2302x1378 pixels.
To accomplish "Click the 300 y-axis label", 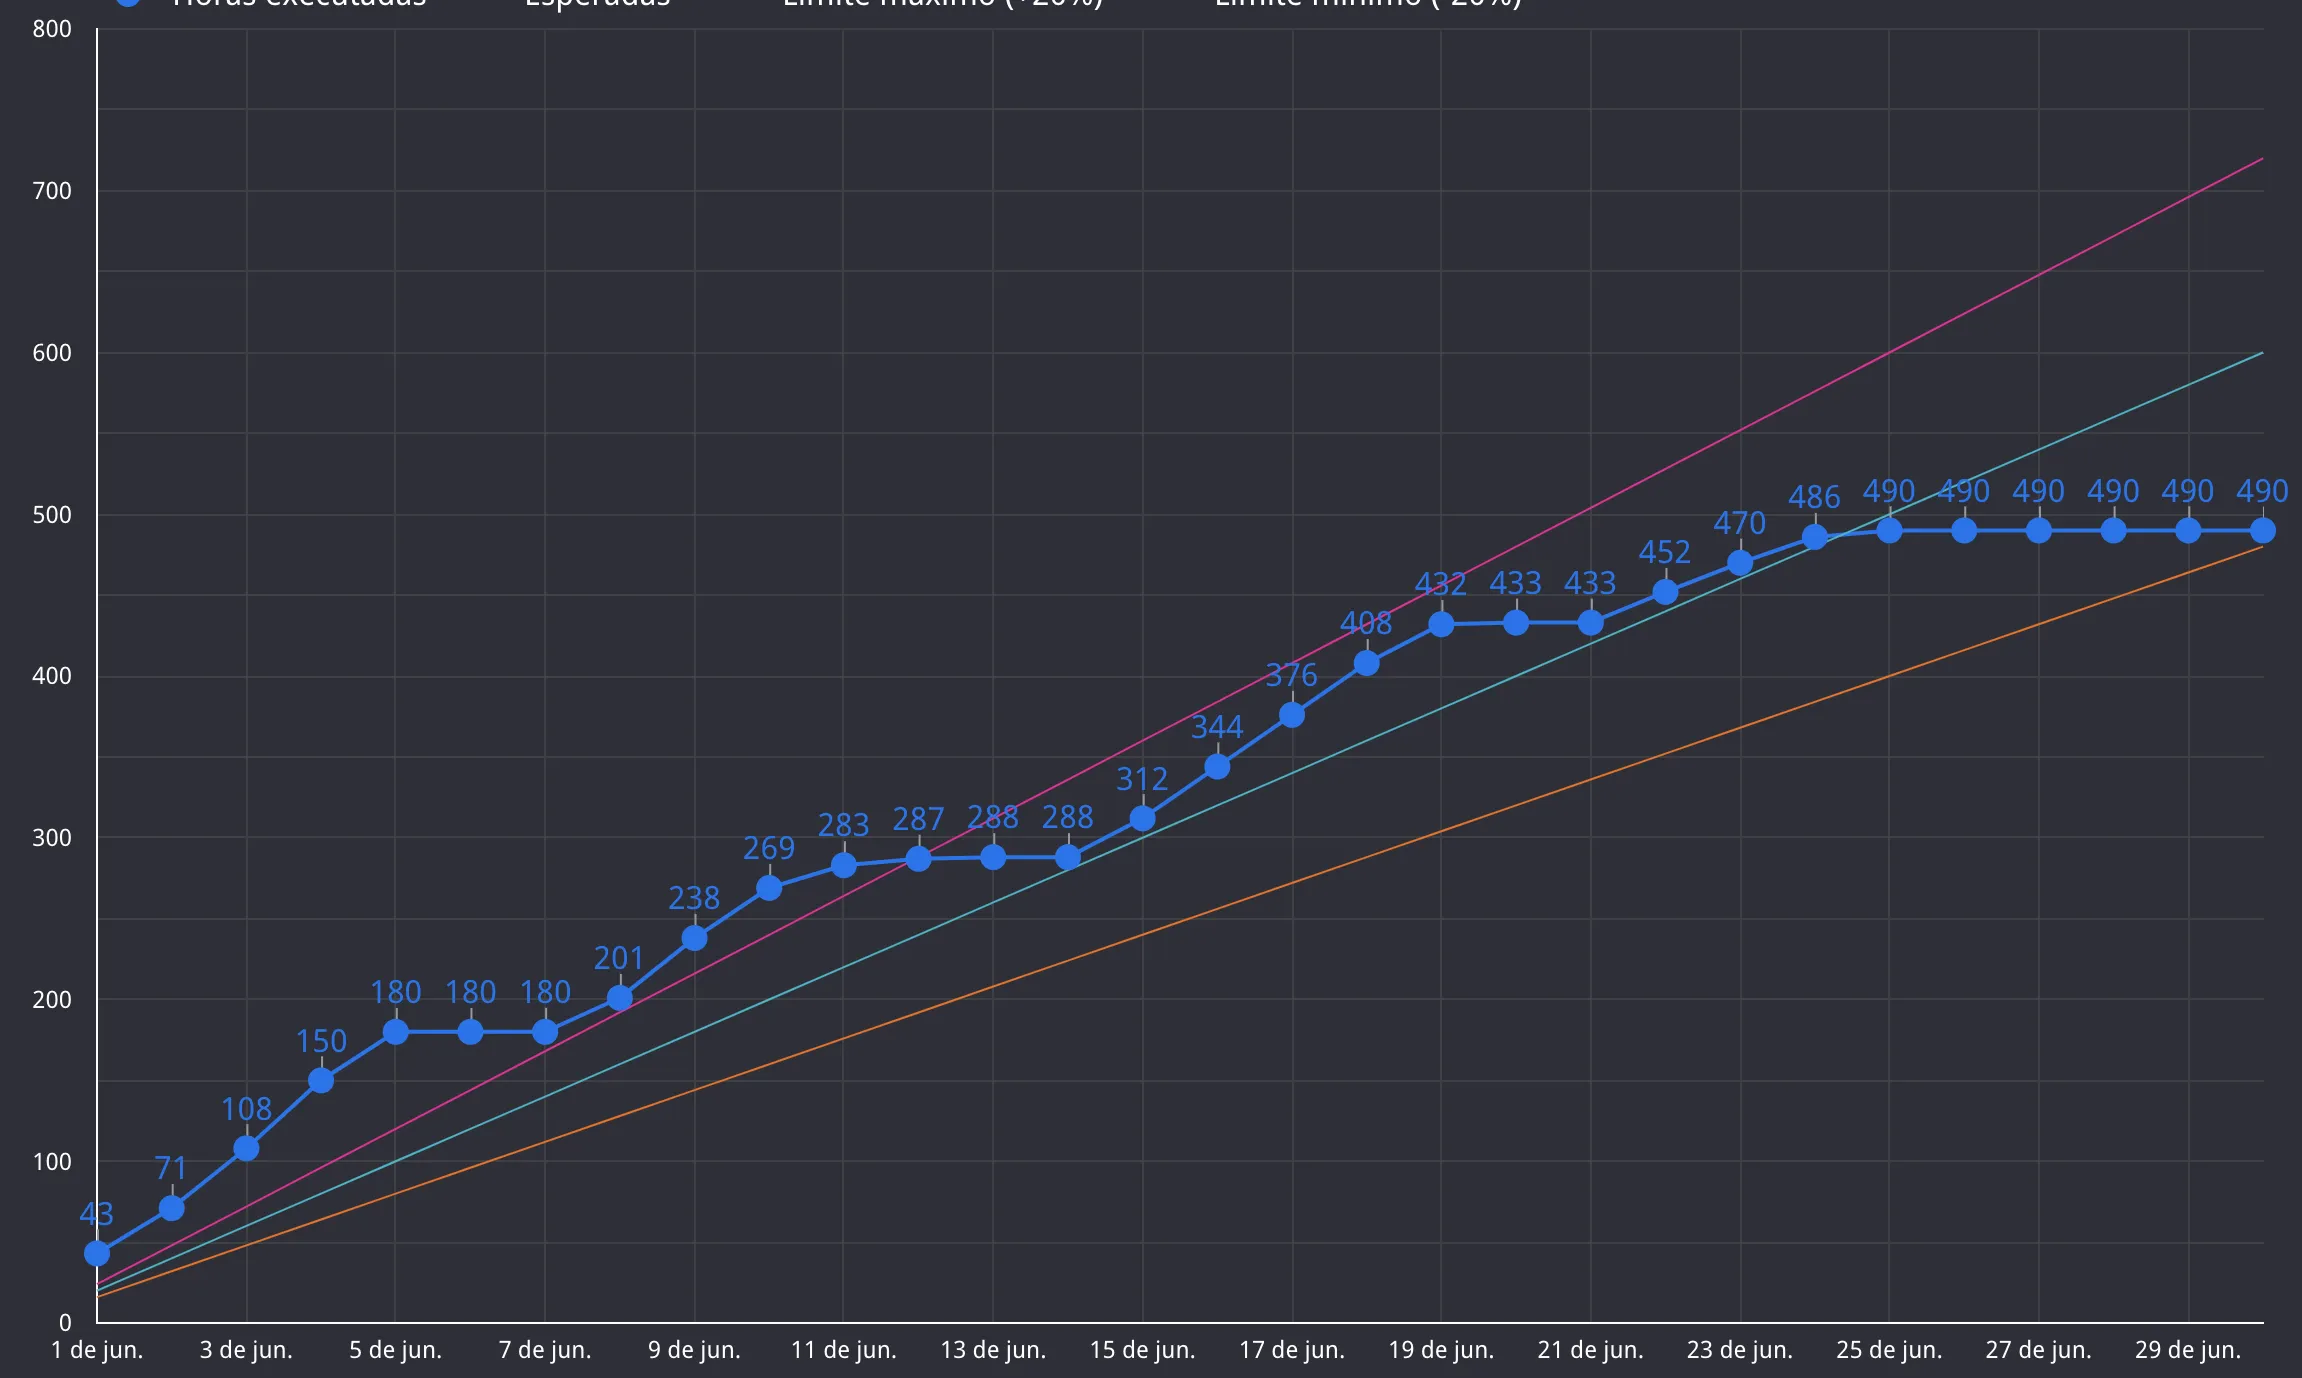I will point(52,837).
